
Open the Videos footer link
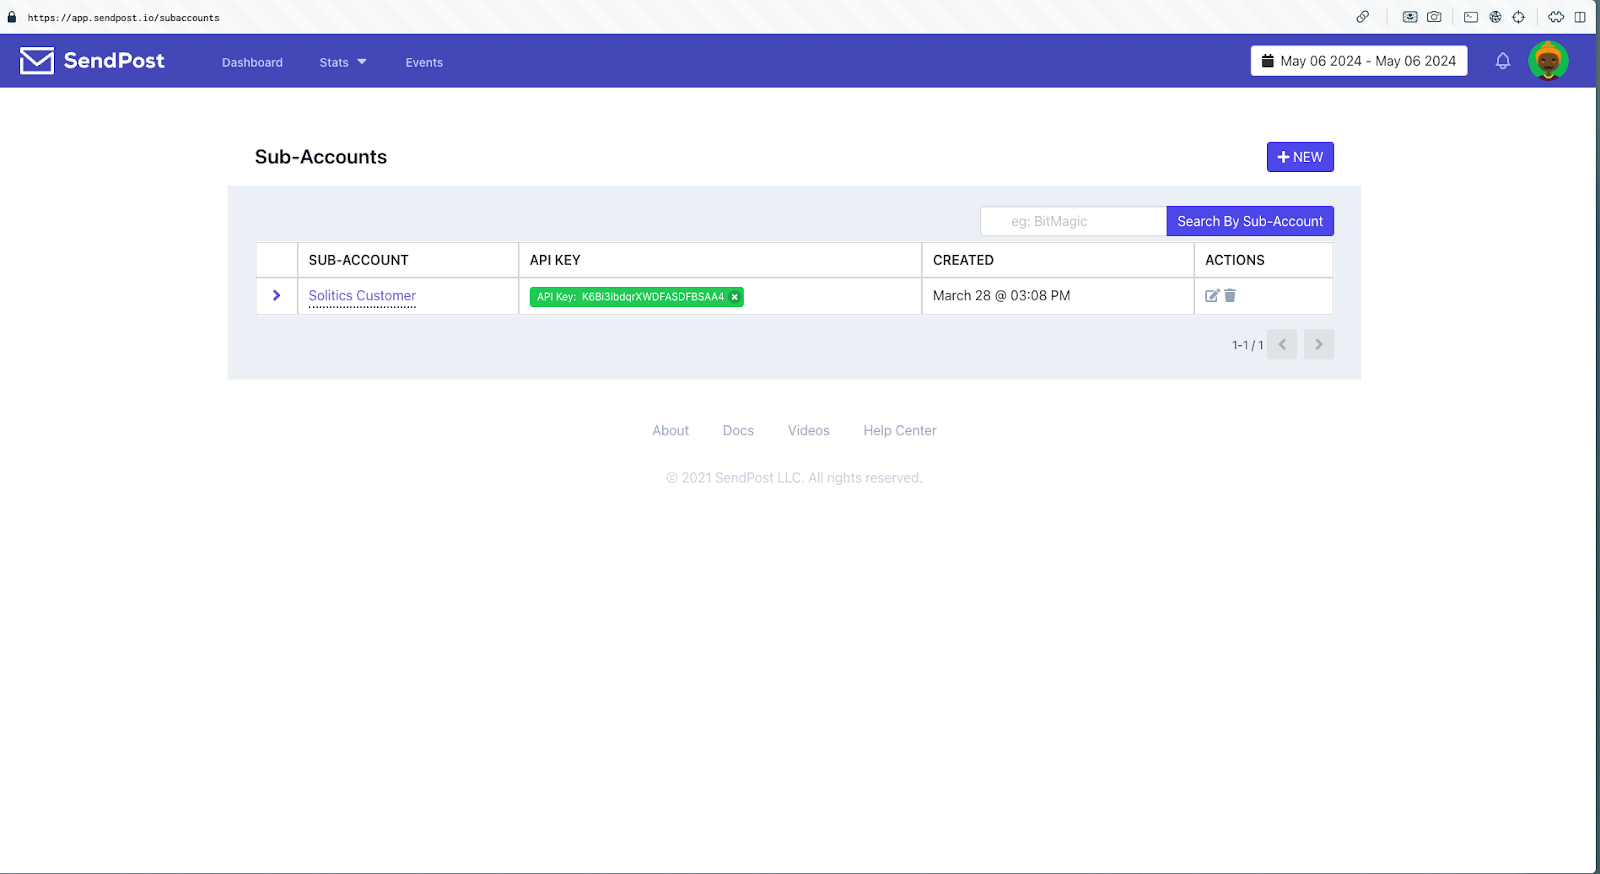click(x=809, y=431)
